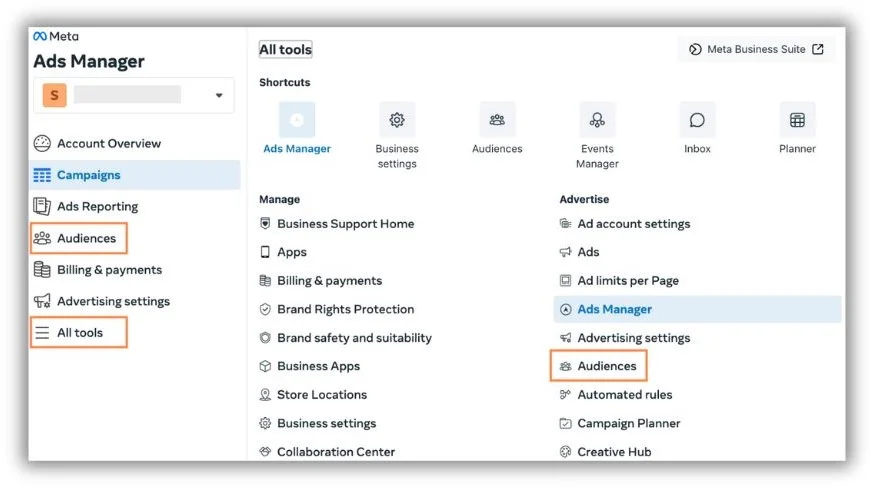Click the external link arrow icon

[818, 49]
